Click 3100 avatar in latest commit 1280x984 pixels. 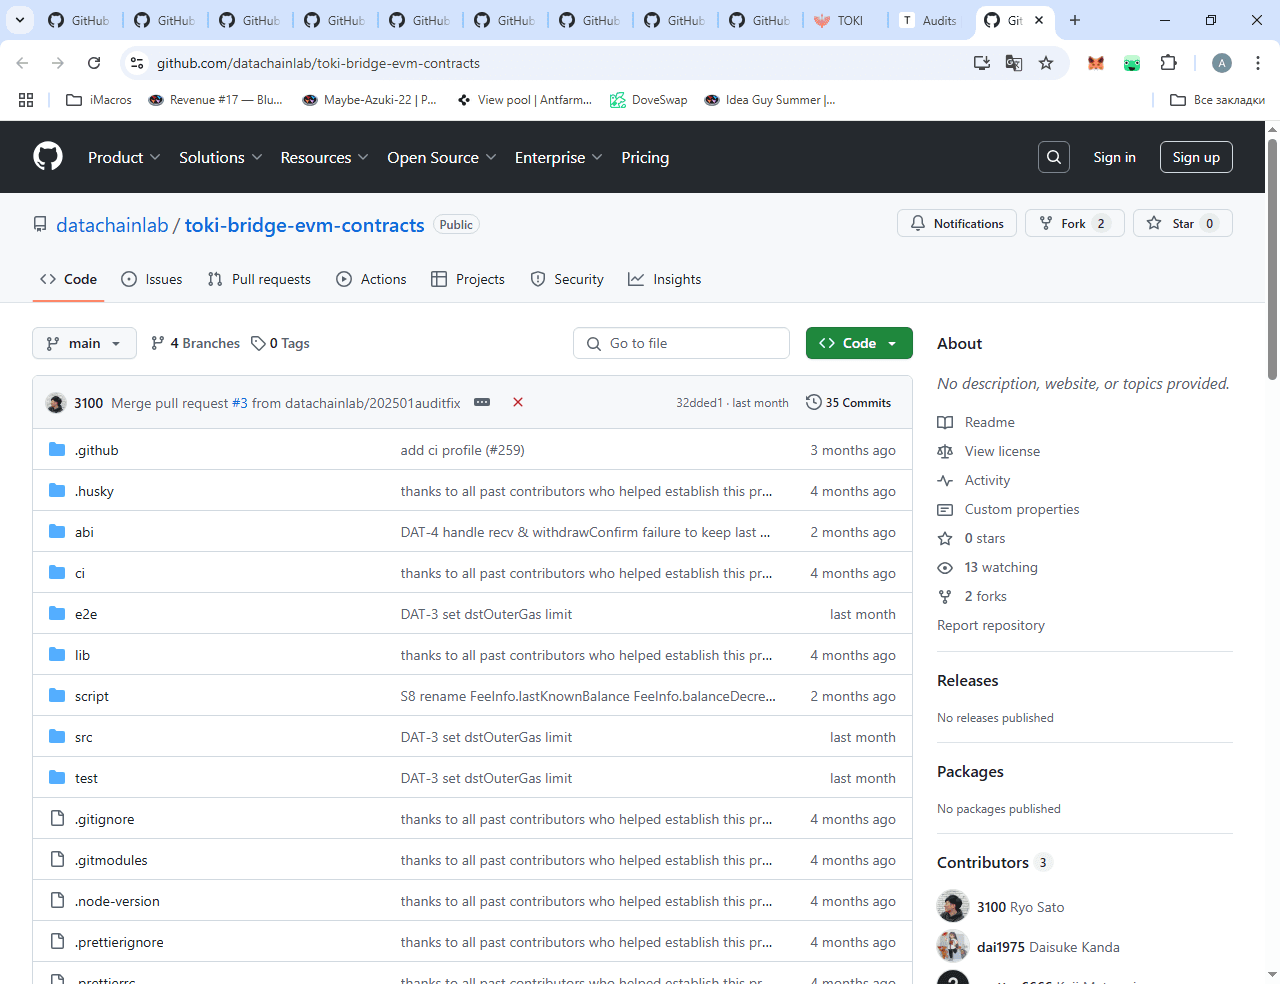pos(56,403)
